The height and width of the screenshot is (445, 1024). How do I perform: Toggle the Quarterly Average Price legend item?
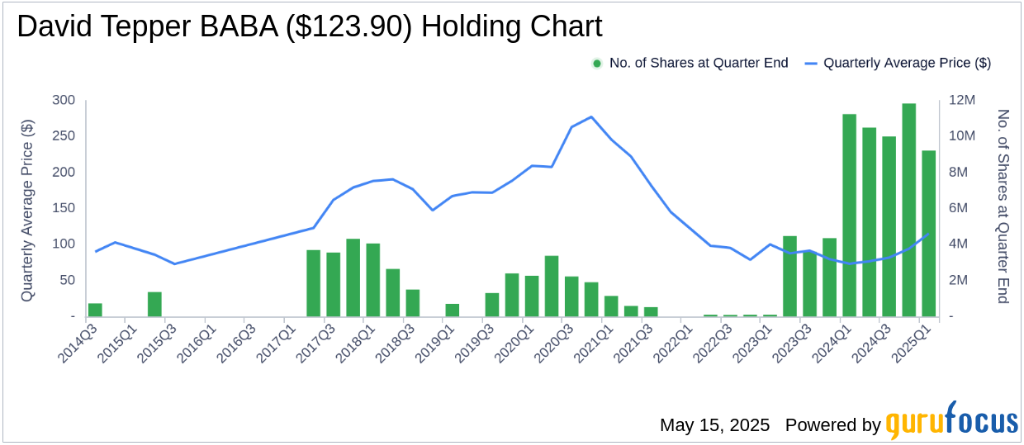coord(905,63)
